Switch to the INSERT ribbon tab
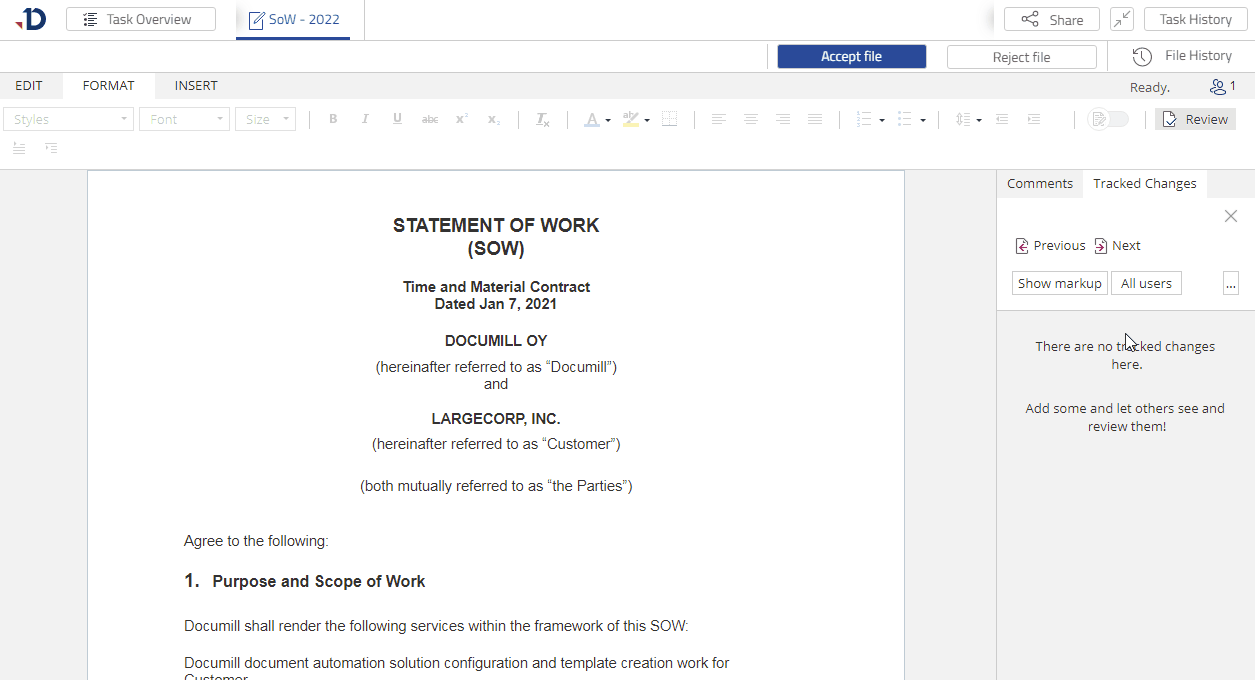This screenshot has height=680, width=1255. pyautogui.click(x=196, y=86)
